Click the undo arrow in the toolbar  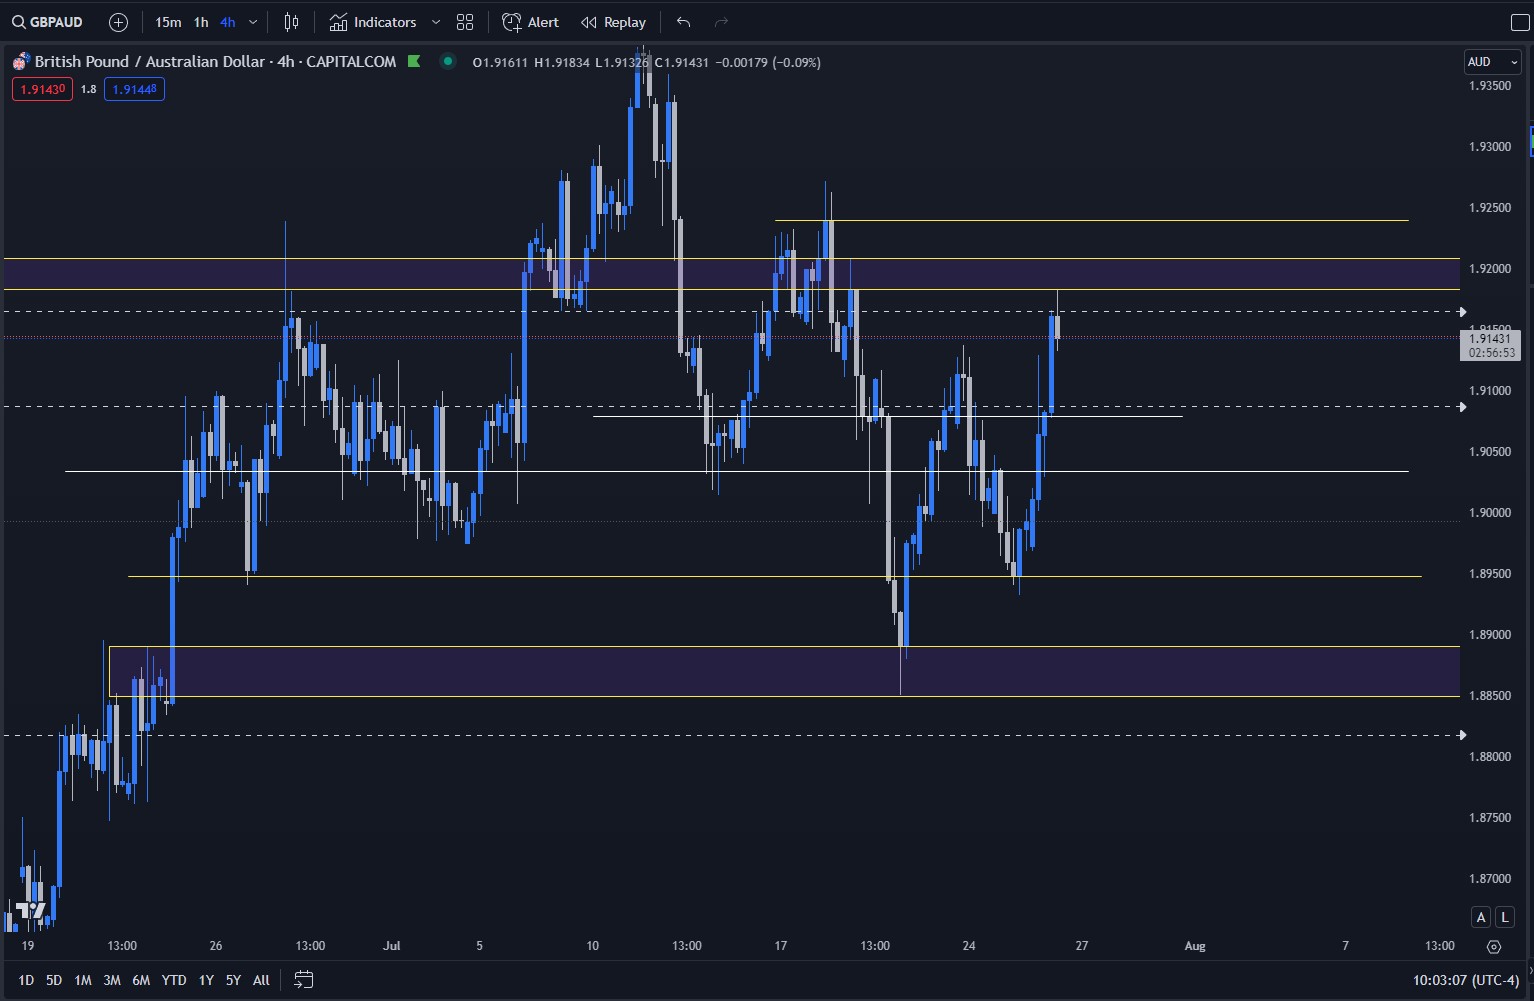683,21
